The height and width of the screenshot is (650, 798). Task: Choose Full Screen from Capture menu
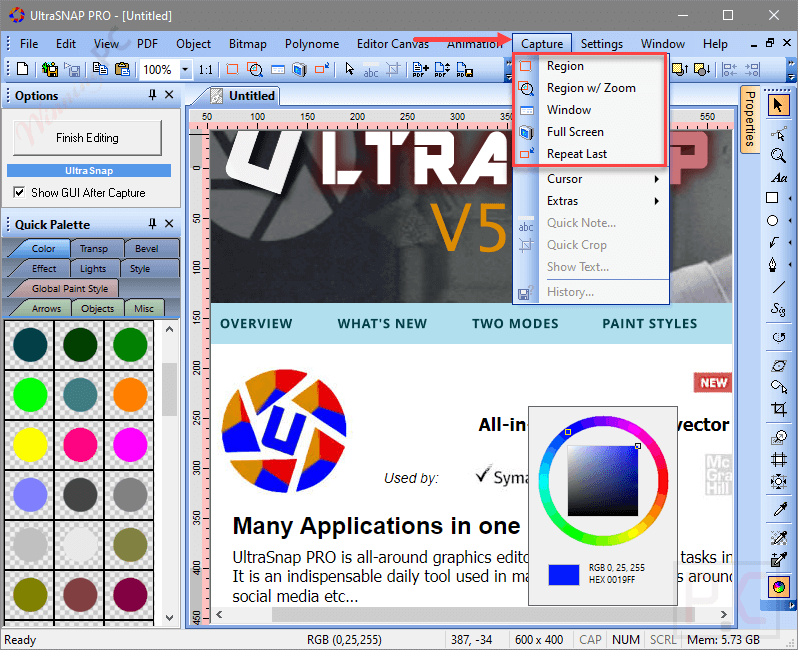(591, 132)
